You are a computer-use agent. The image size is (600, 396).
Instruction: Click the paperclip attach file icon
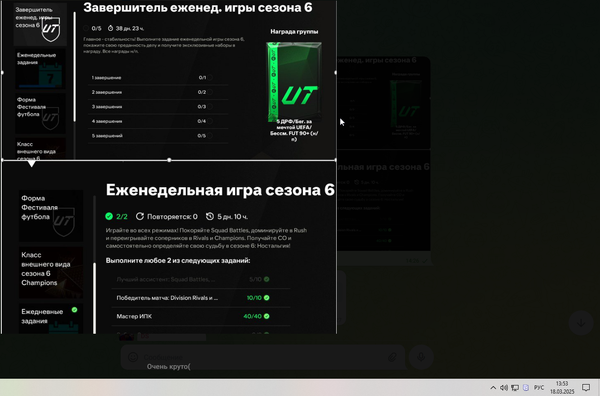click(392, 357)
